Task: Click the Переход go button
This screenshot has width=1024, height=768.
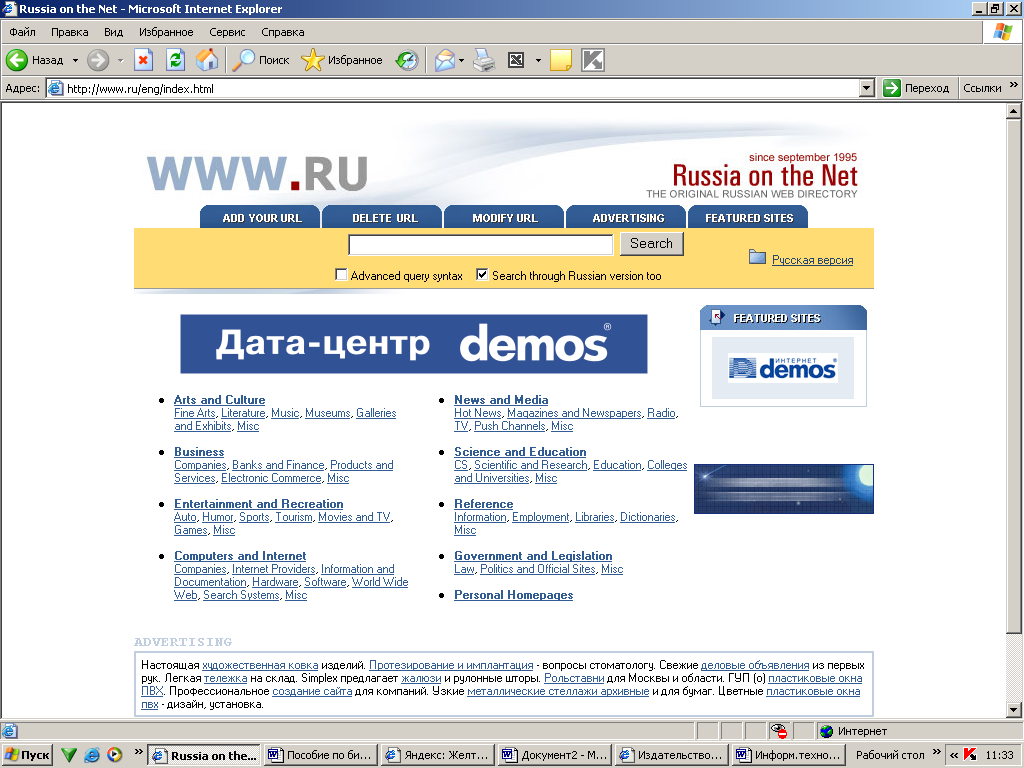Action: (x=916, y=88)
